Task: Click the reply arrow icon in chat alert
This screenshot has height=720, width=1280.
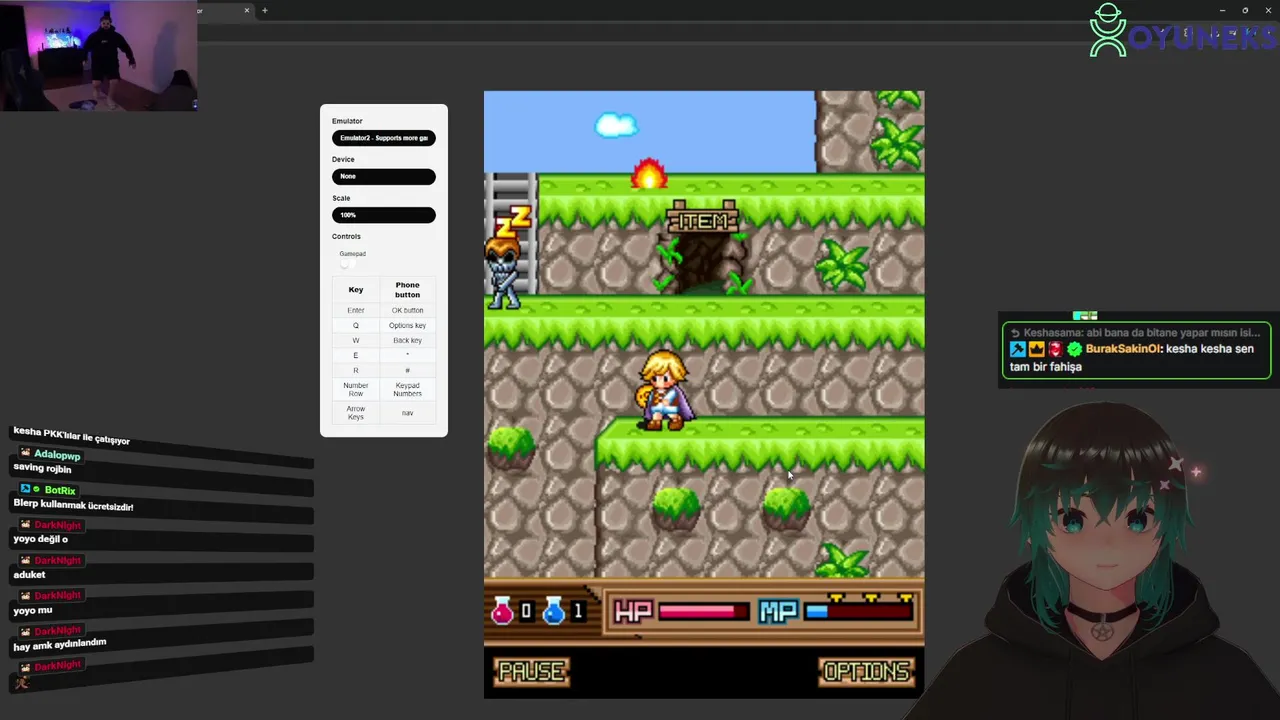Action: pos(1015,333)
